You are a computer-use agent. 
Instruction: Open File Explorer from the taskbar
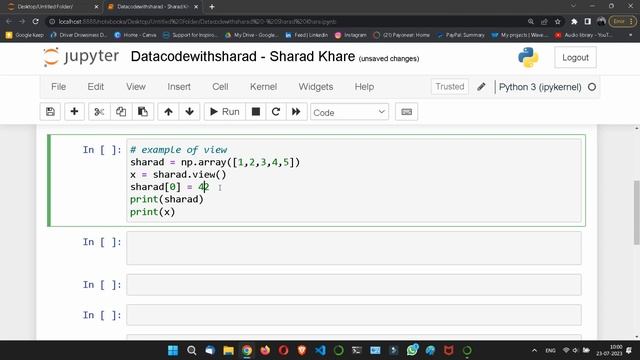[x=228, y=350]
